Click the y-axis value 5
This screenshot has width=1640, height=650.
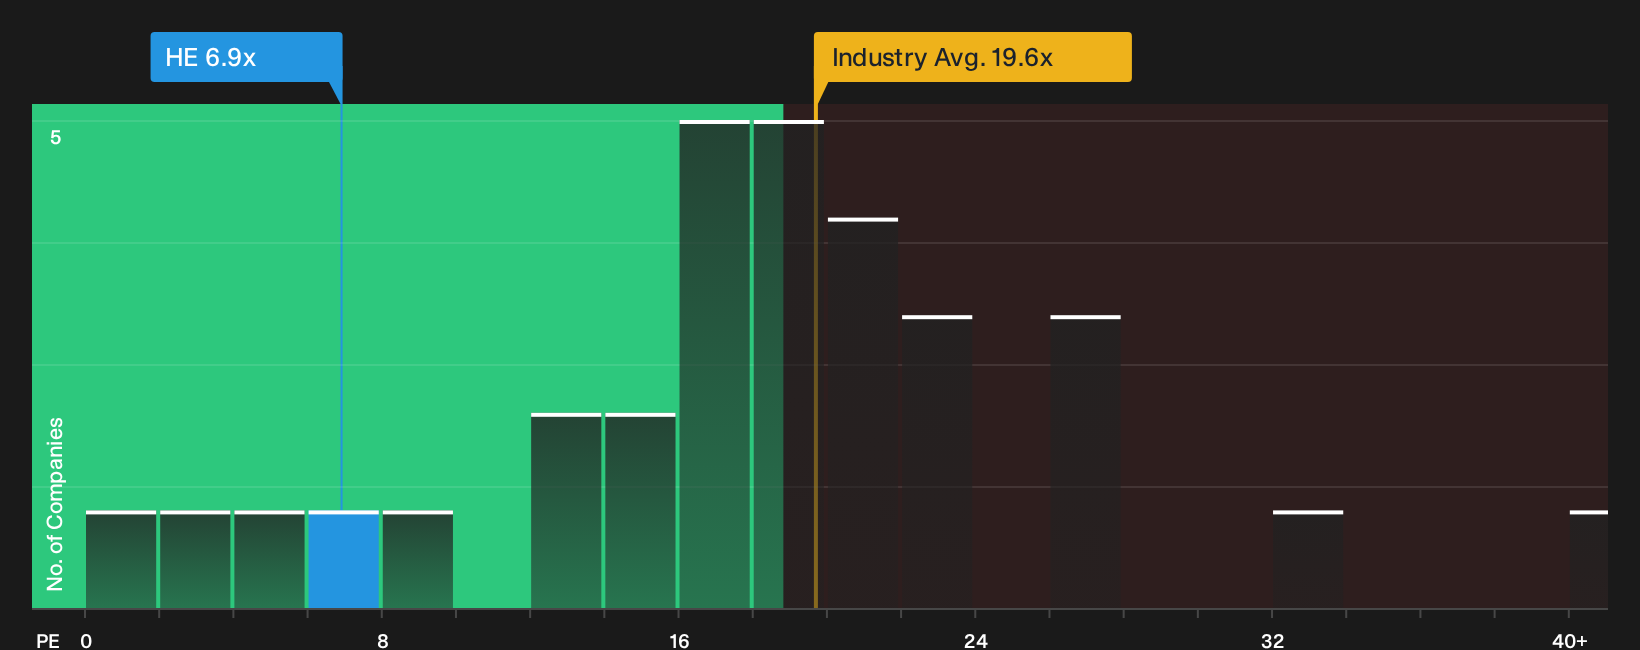click(56, 137)
